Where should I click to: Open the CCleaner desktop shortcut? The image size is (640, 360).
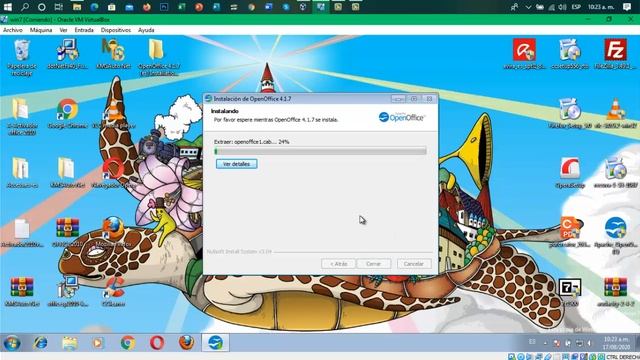tap(113, 291)
